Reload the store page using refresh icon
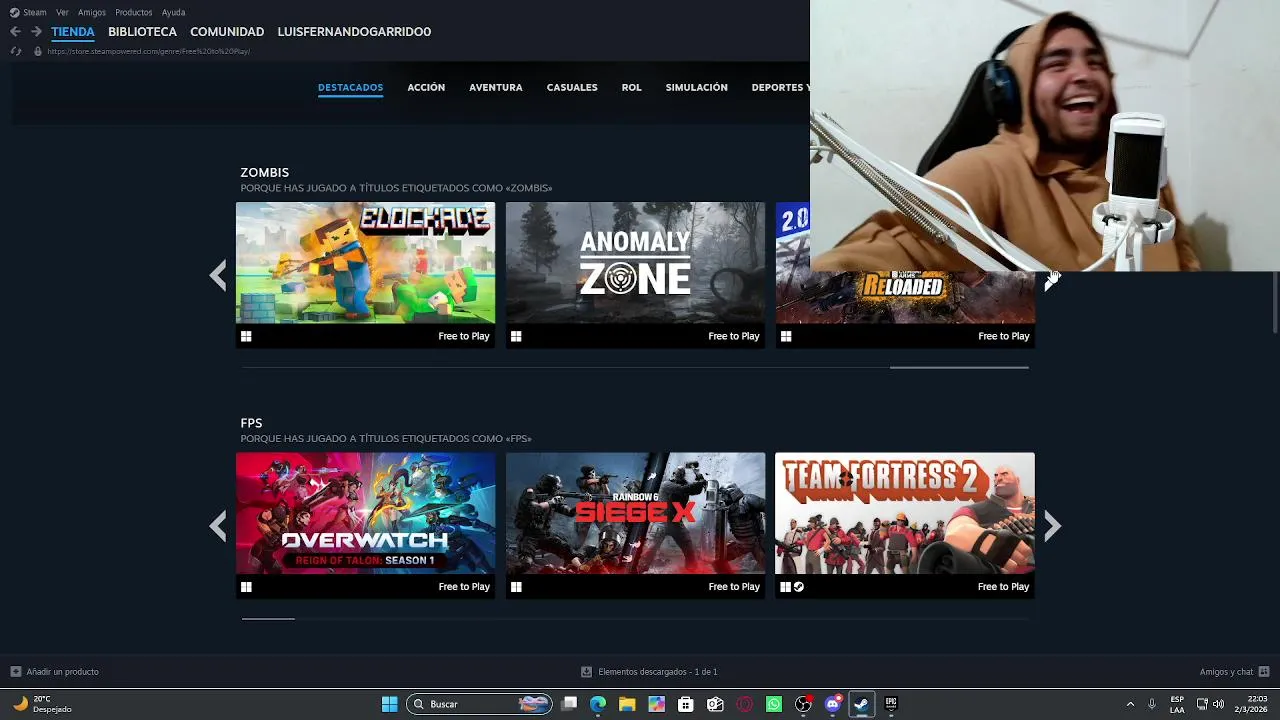The width and height of the screenshot is (1280, 720). click(16, 51)
